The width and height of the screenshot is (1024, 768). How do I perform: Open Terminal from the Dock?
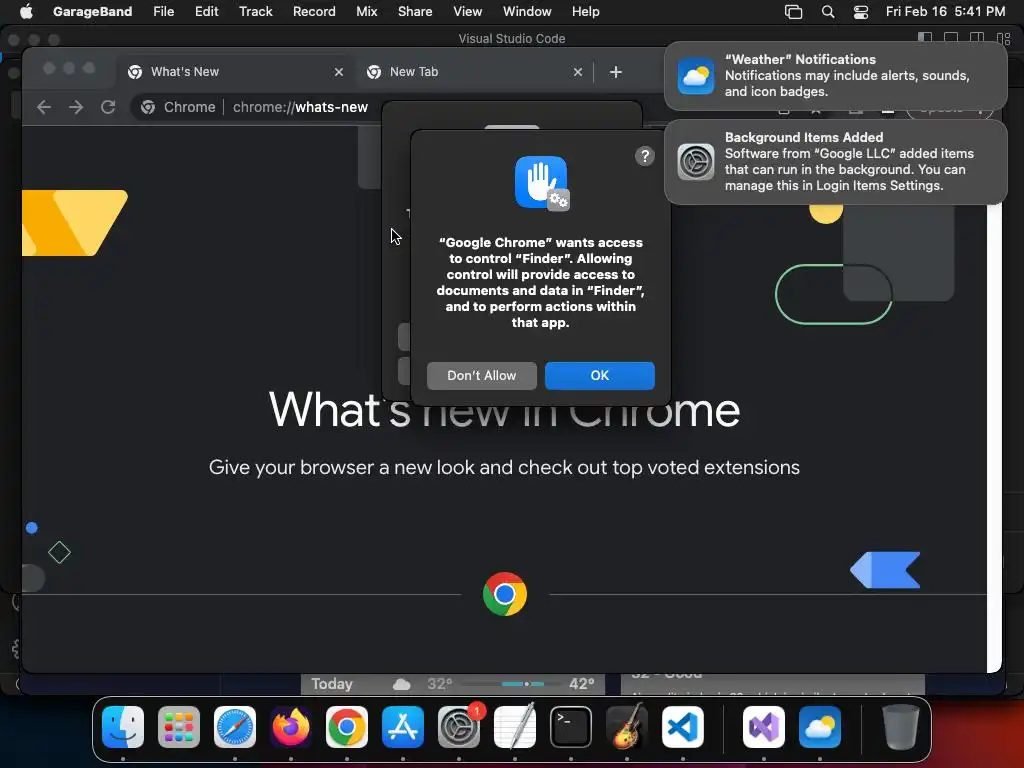point(571,726)
